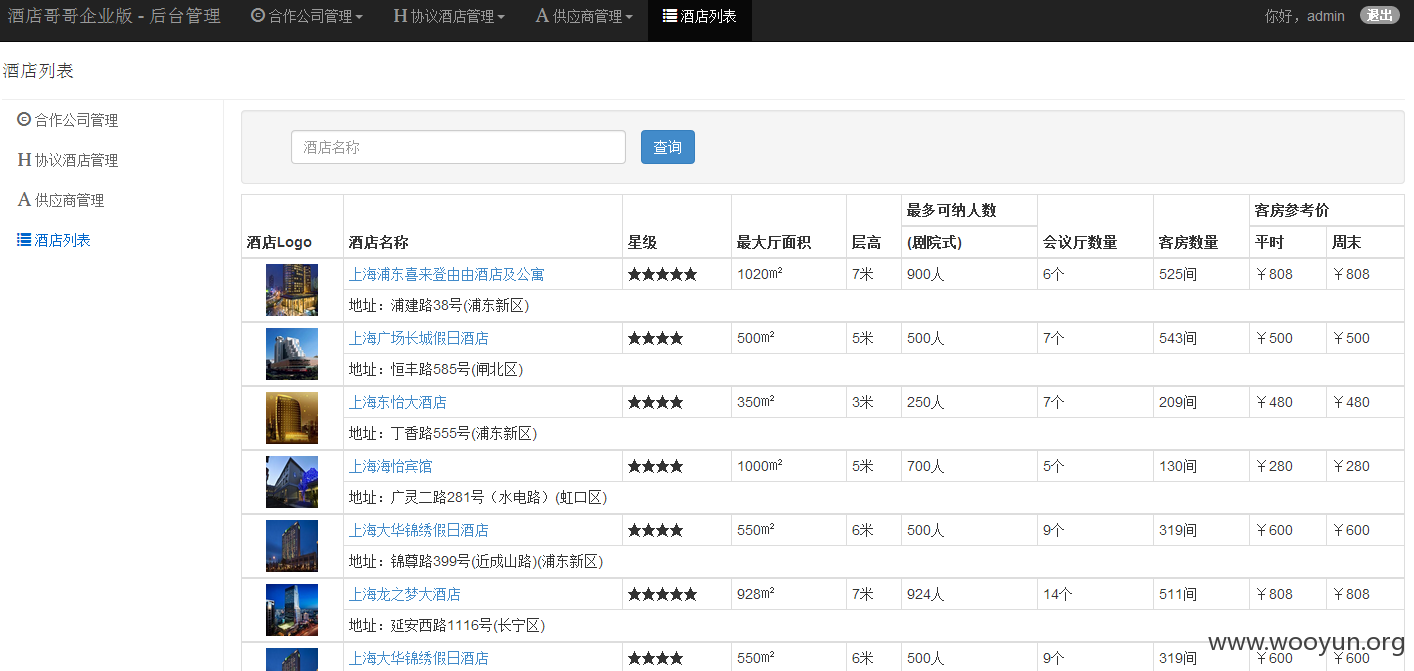Screen dimensions: 1414x671
Task: Click address 延安西路1116号(长宁区)
Action: (x=447, y=626)
